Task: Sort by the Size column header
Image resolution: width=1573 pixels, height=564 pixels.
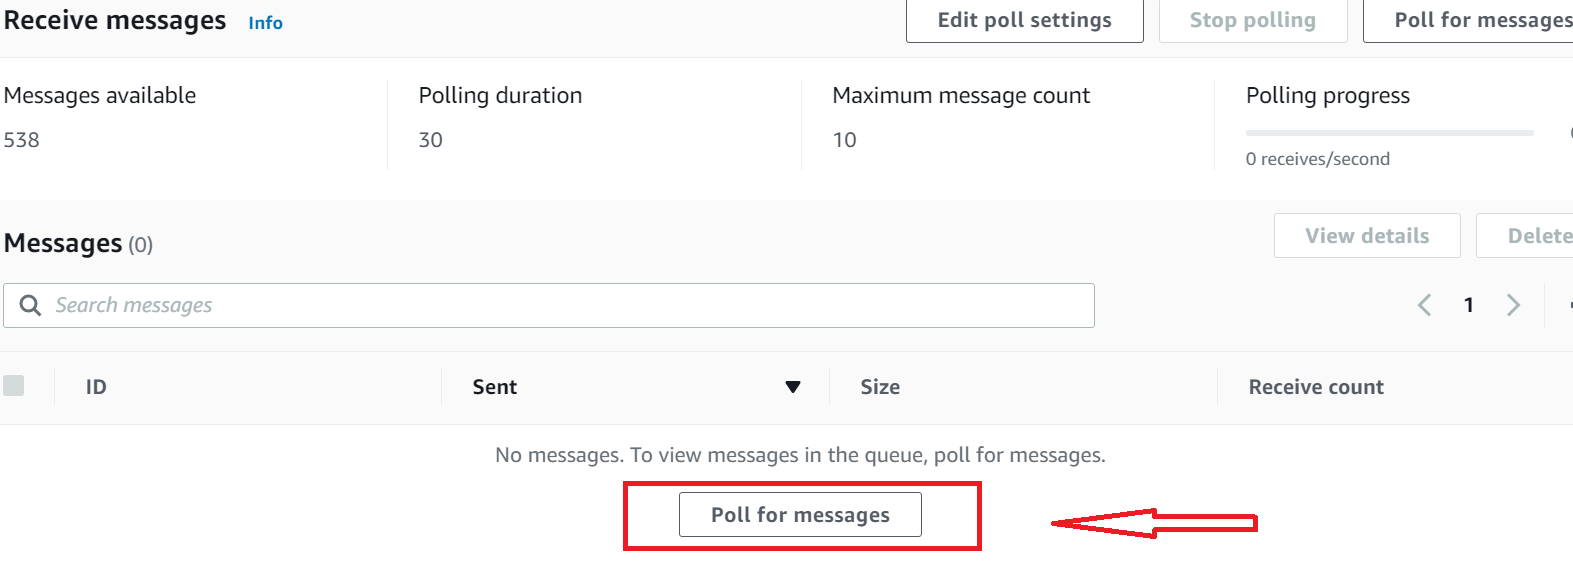Action: tap(880, 387)
